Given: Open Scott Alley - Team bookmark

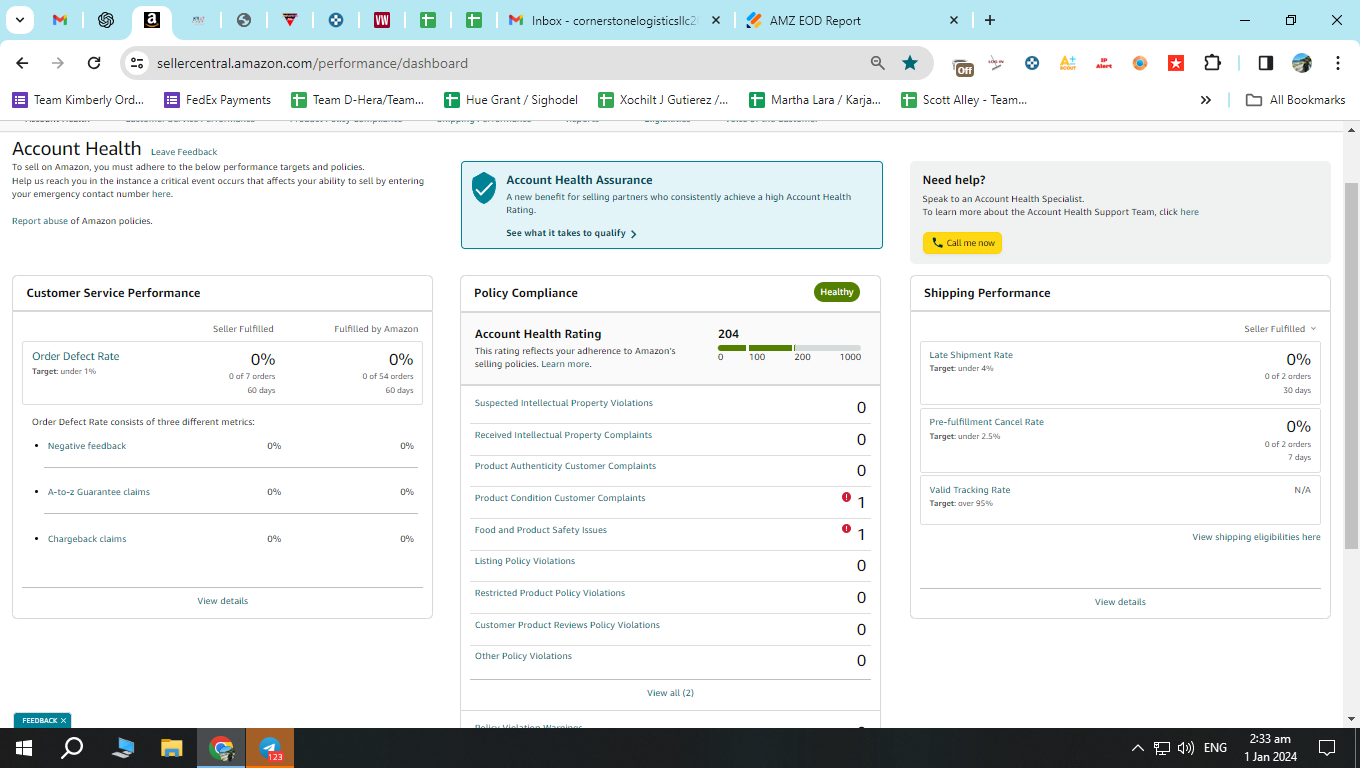Looking at the screenshot, I should 964,100.
